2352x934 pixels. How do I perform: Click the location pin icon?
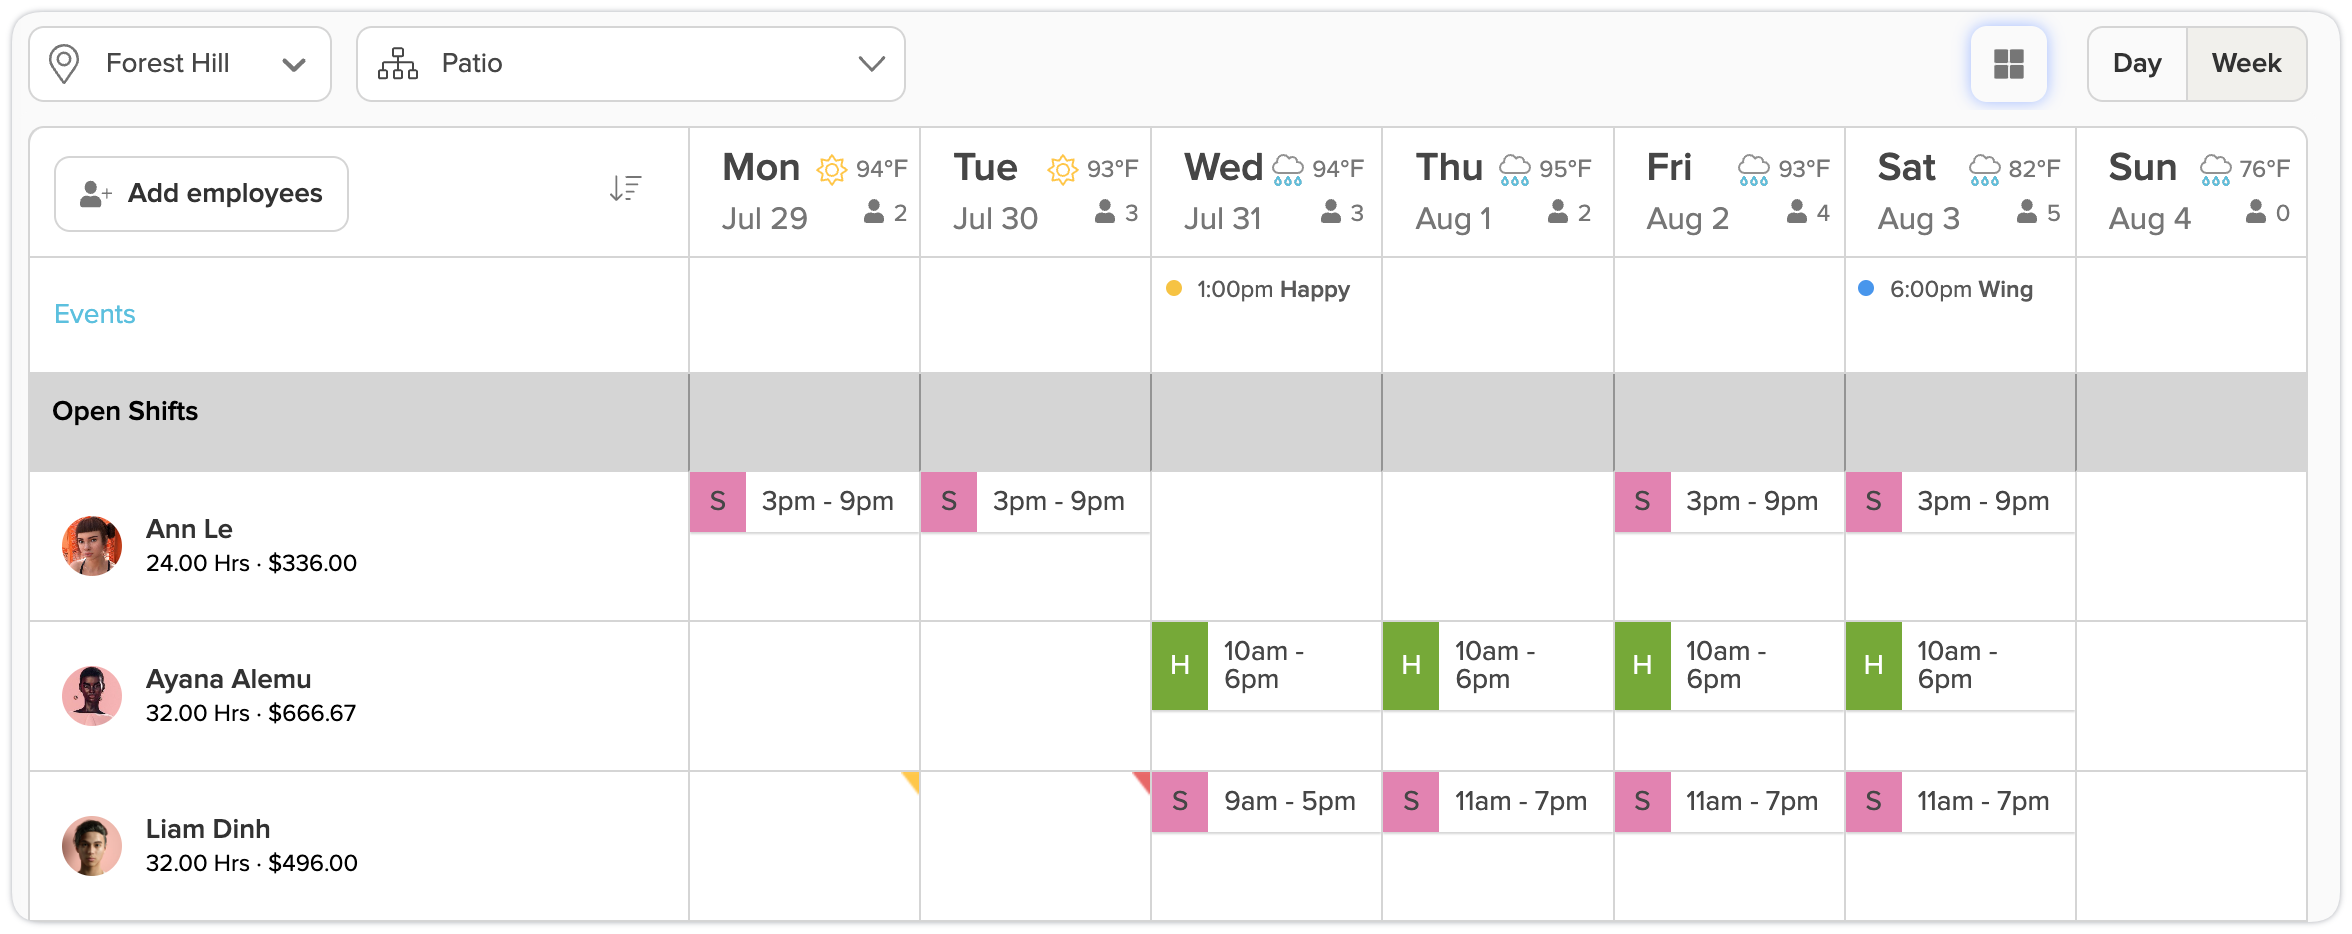[x=65, y=64]
